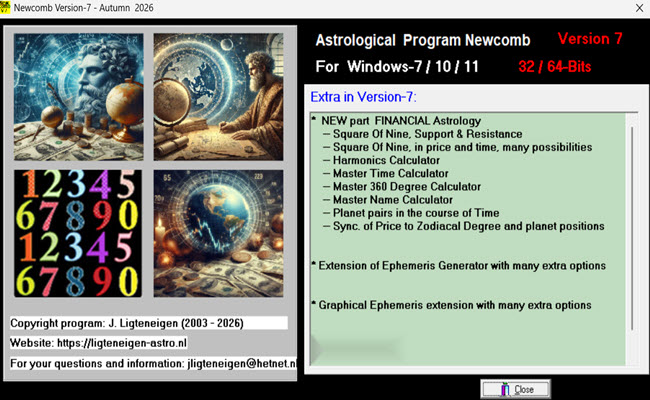Screen dimensions: 650x400
Task: Click the 'Master Time Calculator' line
Action: tap(390, 173)
